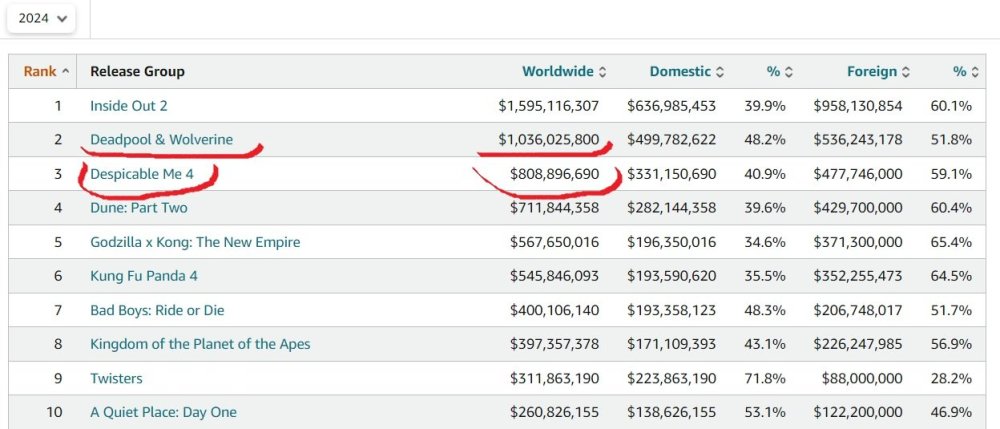
Task: Sort by the foreign percent column
Action: click(x=966, y=72)
